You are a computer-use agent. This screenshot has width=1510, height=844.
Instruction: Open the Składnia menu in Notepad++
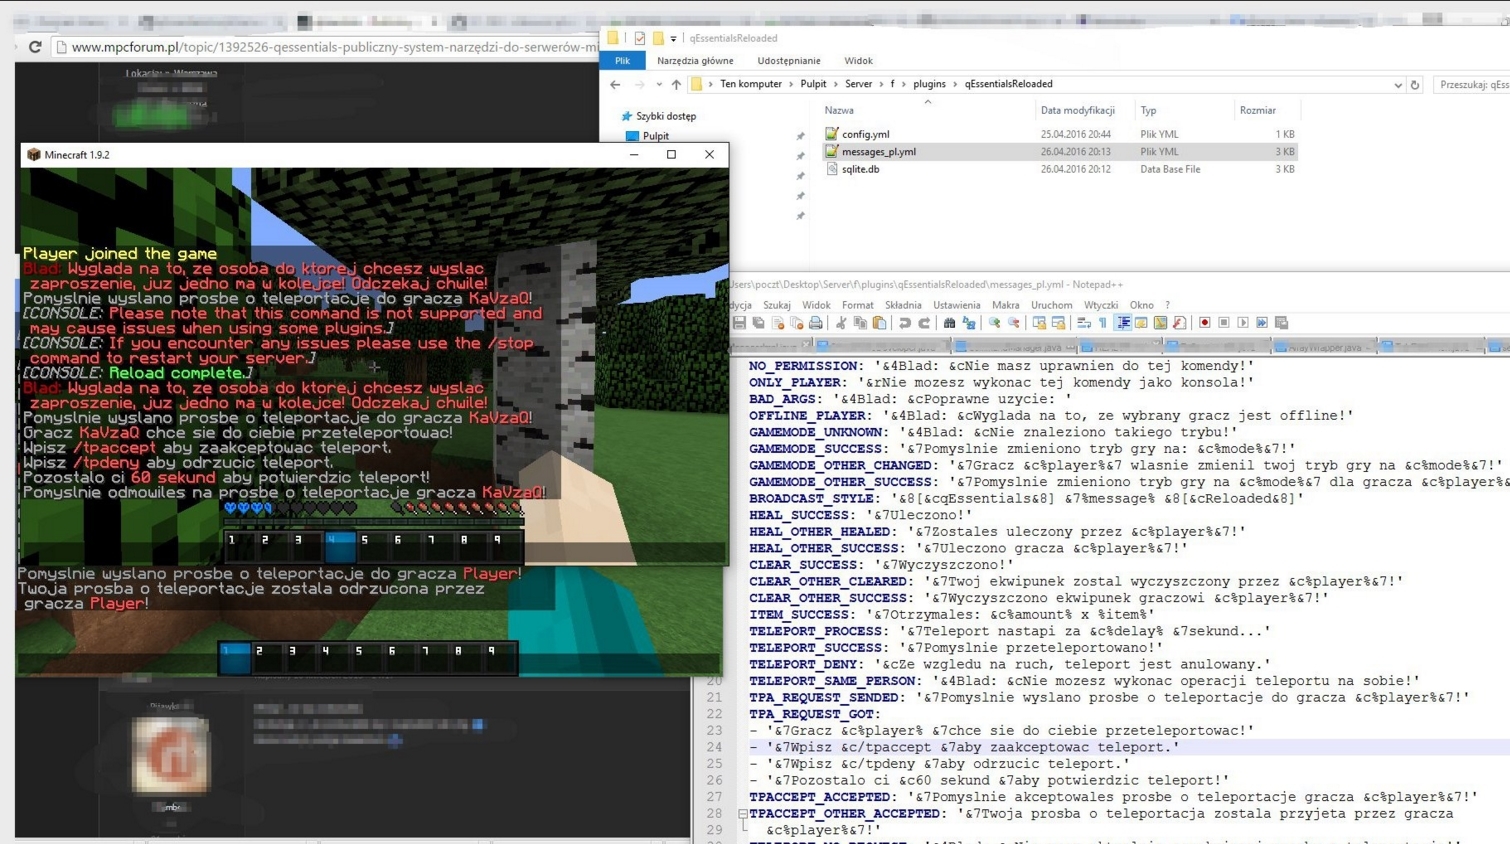click(x=903, y=305)
